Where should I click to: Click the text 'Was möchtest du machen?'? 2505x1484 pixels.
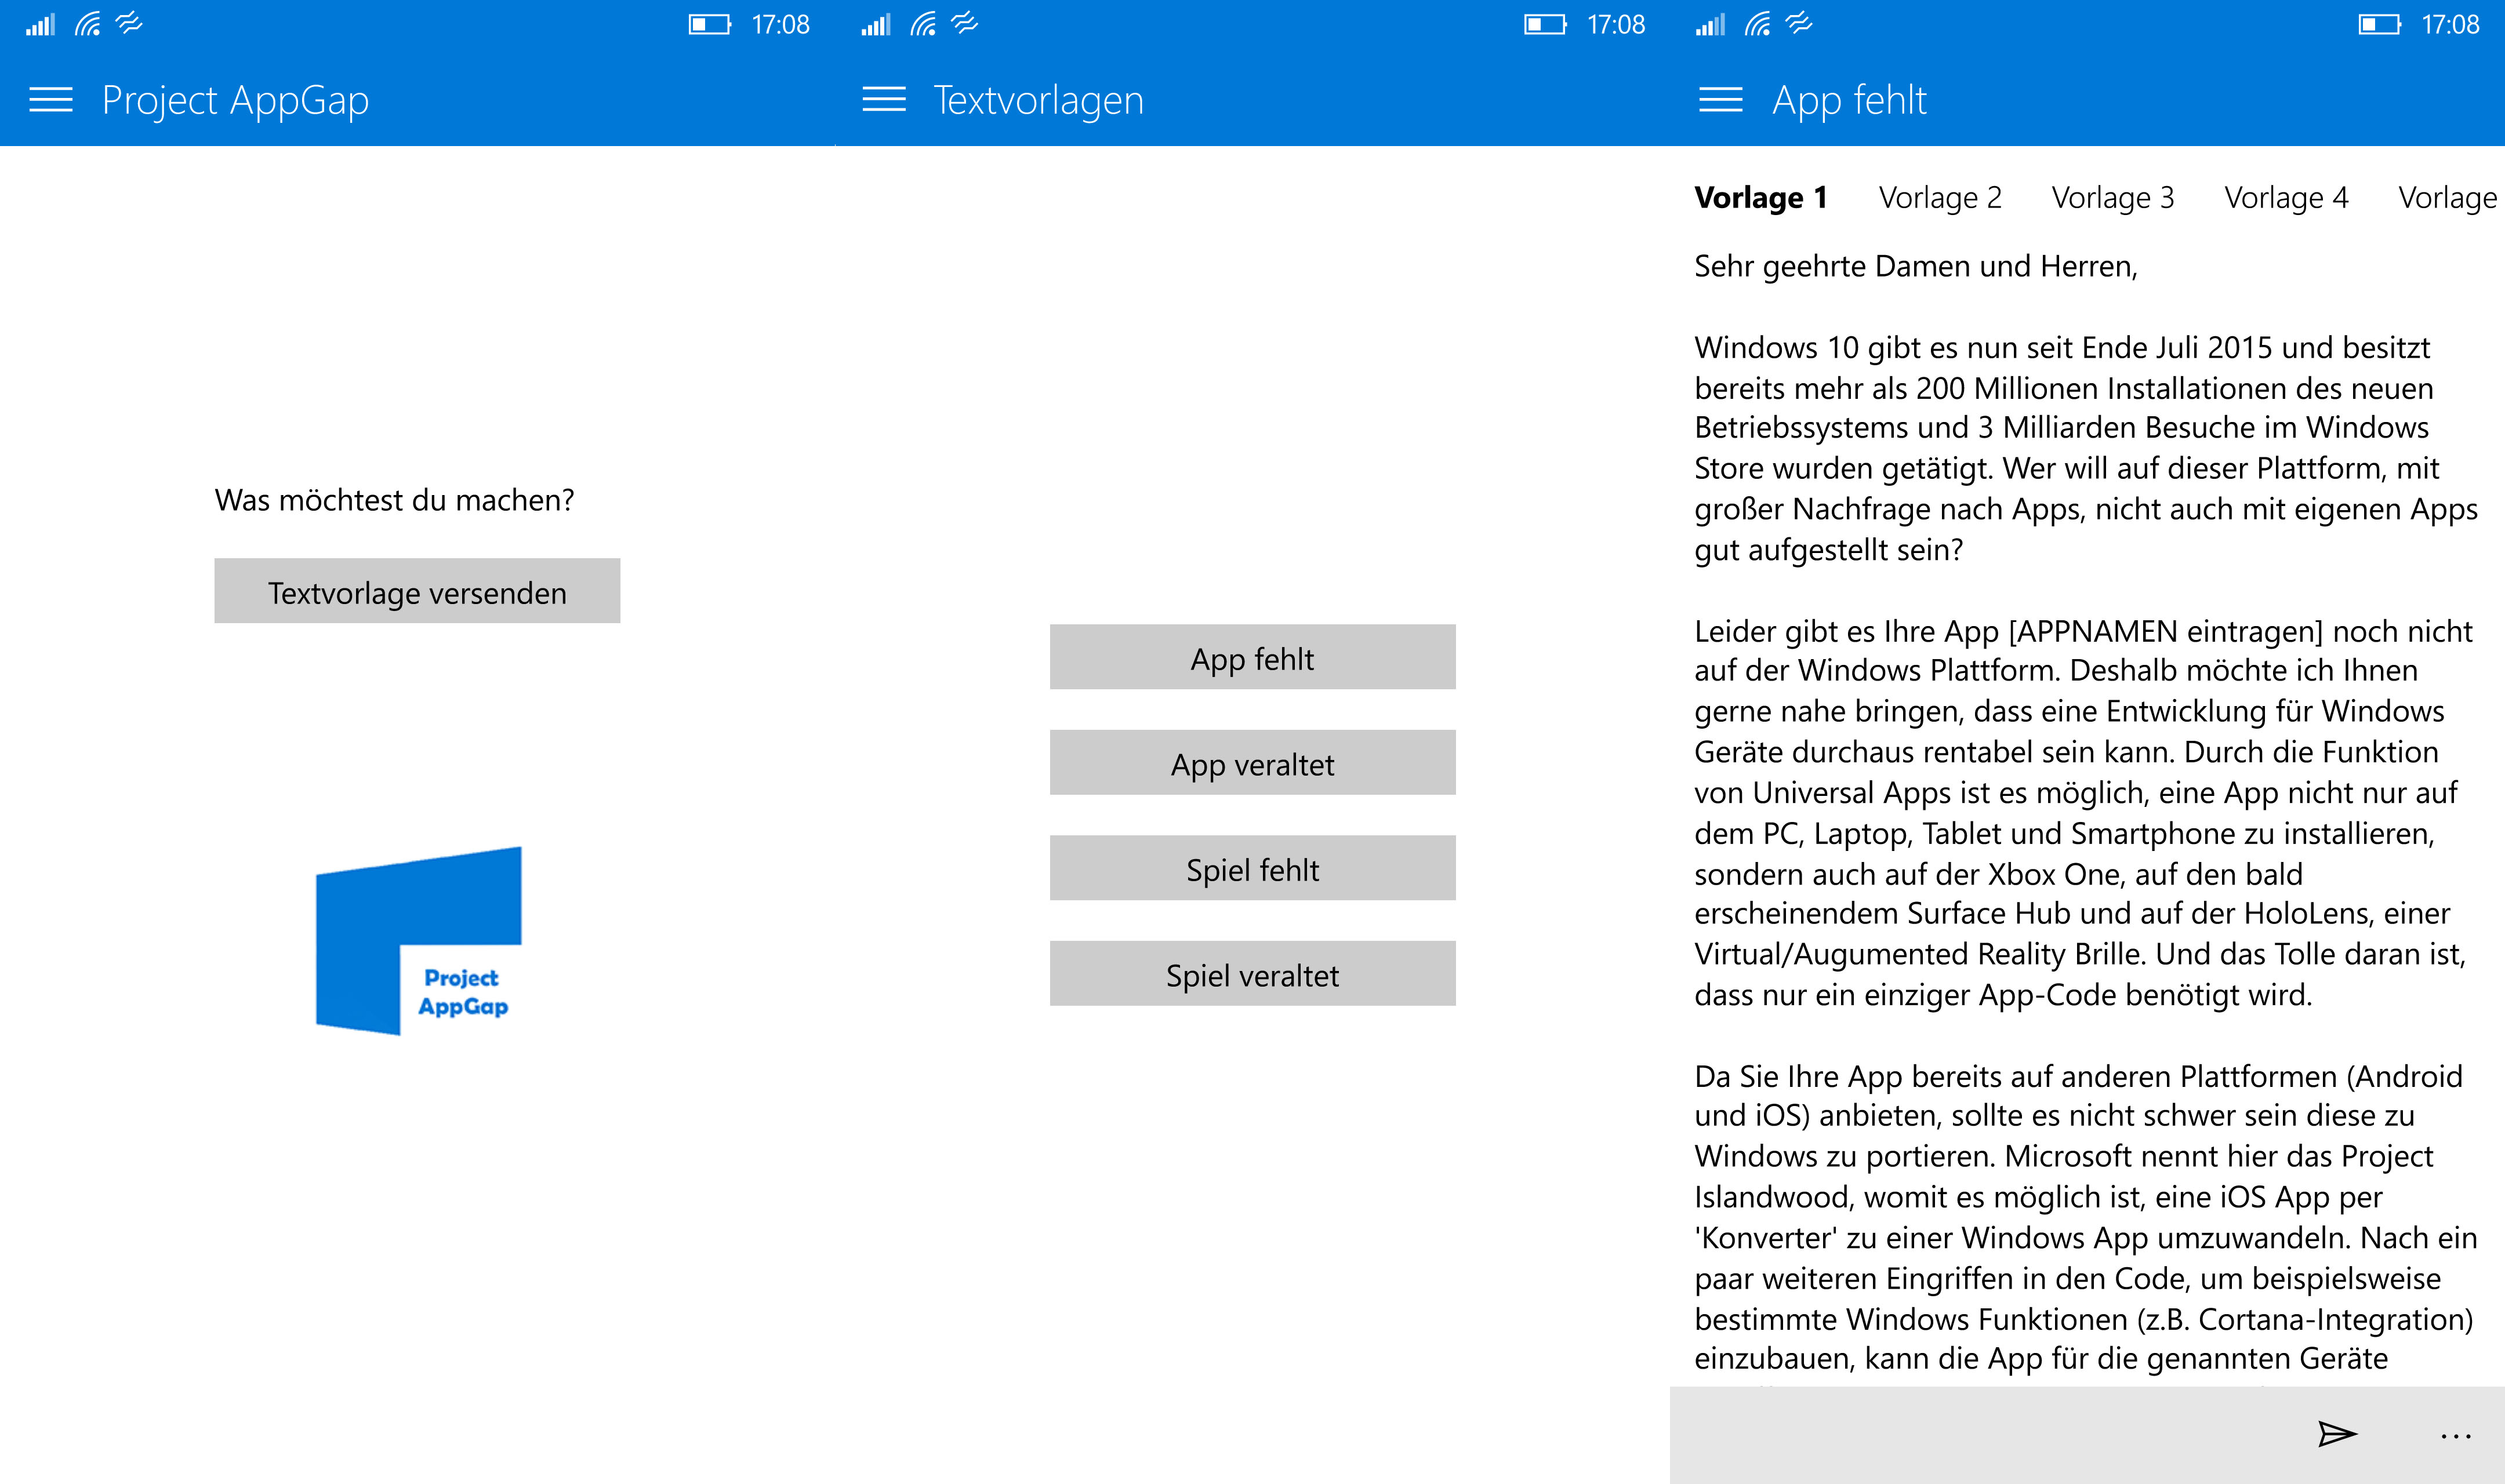click(394, 500)
